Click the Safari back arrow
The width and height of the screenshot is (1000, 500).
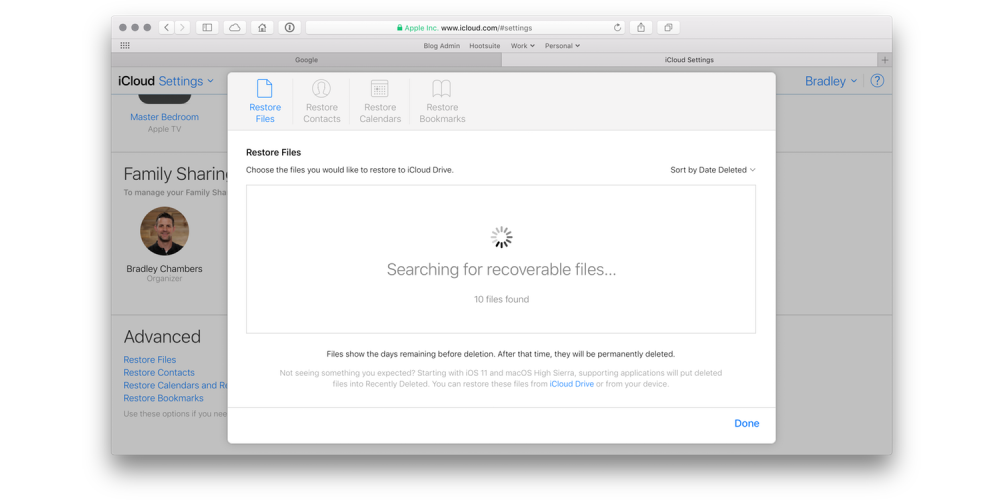click(167, 28)
